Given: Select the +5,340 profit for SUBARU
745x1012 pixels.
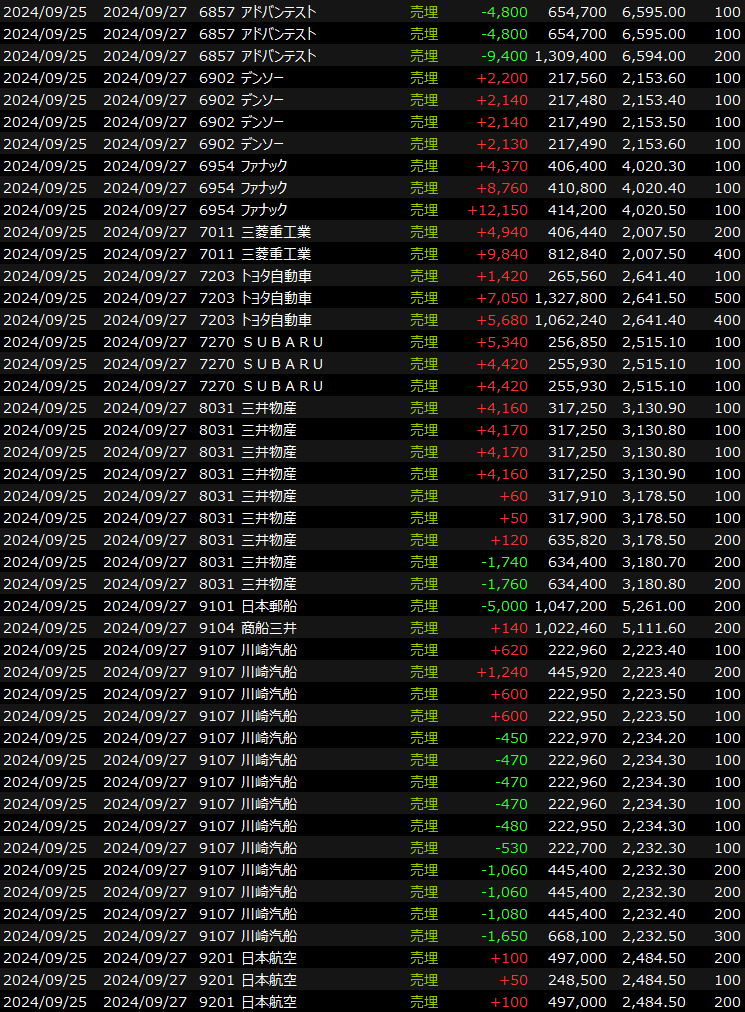Looking at the screenshot, I should point(501,342).
